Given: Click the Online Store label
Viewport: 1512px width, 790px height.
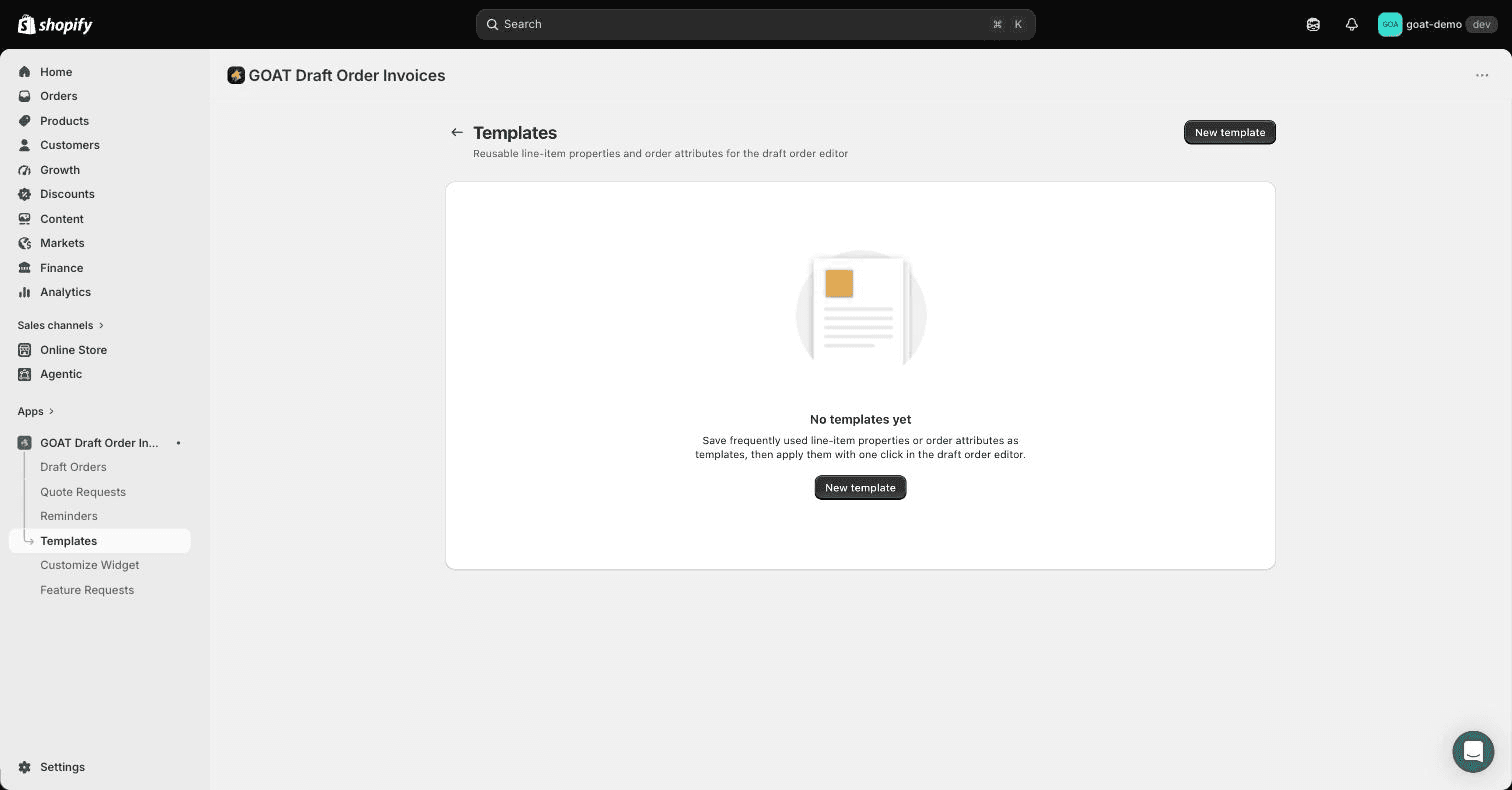Looking at the screenshot, I should (x=73, y=350).
